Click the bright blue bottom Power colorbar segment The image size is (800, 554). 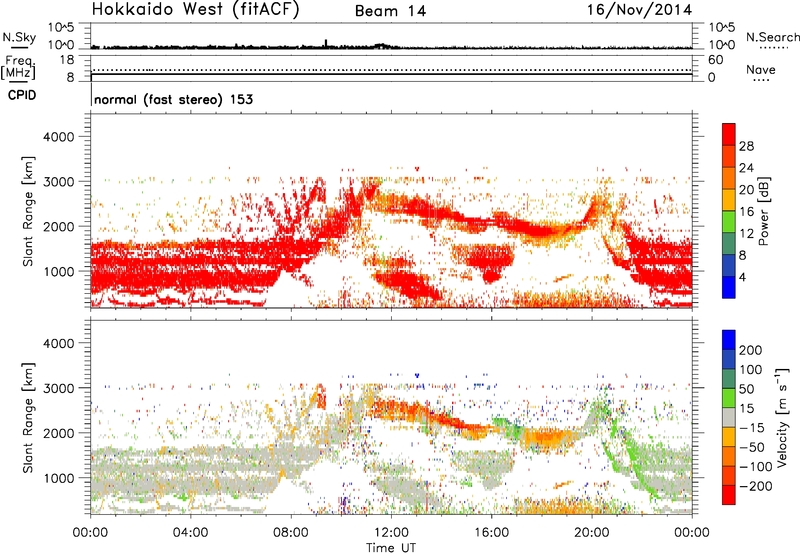click(x=729, y=287)
